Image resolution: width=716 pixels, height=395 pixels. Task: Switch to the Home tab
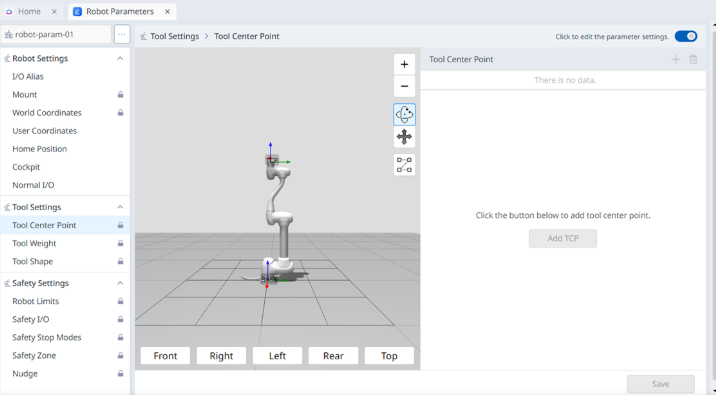click(x=29, y=11)
